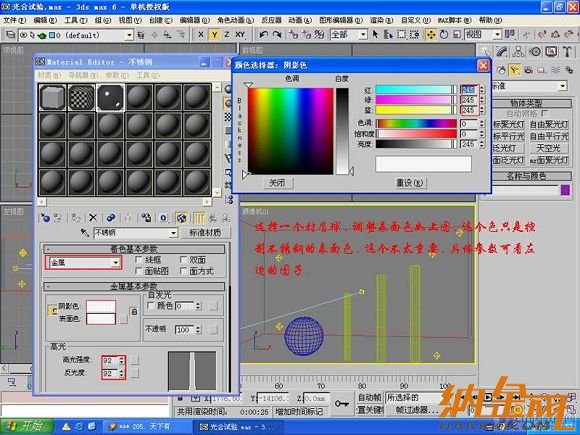The image size is (580, 435).
Task: Toggle the 面贴图 face map checkbox
Action: 139,271
